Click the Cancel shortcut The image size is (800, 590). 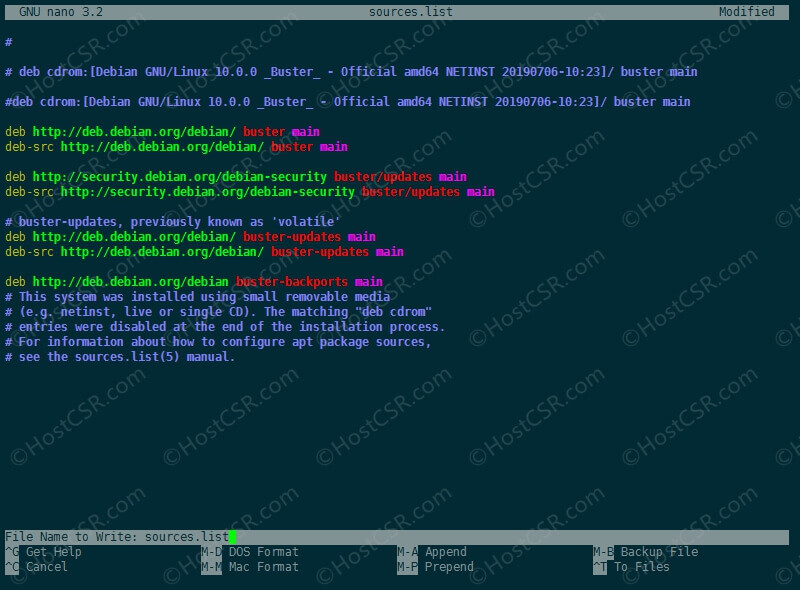coord(36,567)
